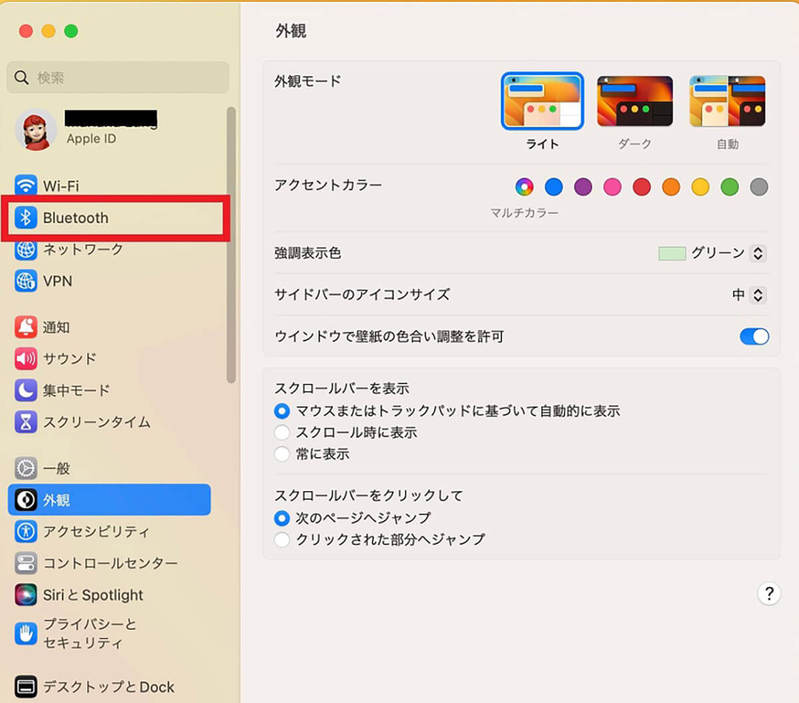Click the サウンド speaker icon
Viewport: 799px width, 703px height.
[x=25, y=359]
